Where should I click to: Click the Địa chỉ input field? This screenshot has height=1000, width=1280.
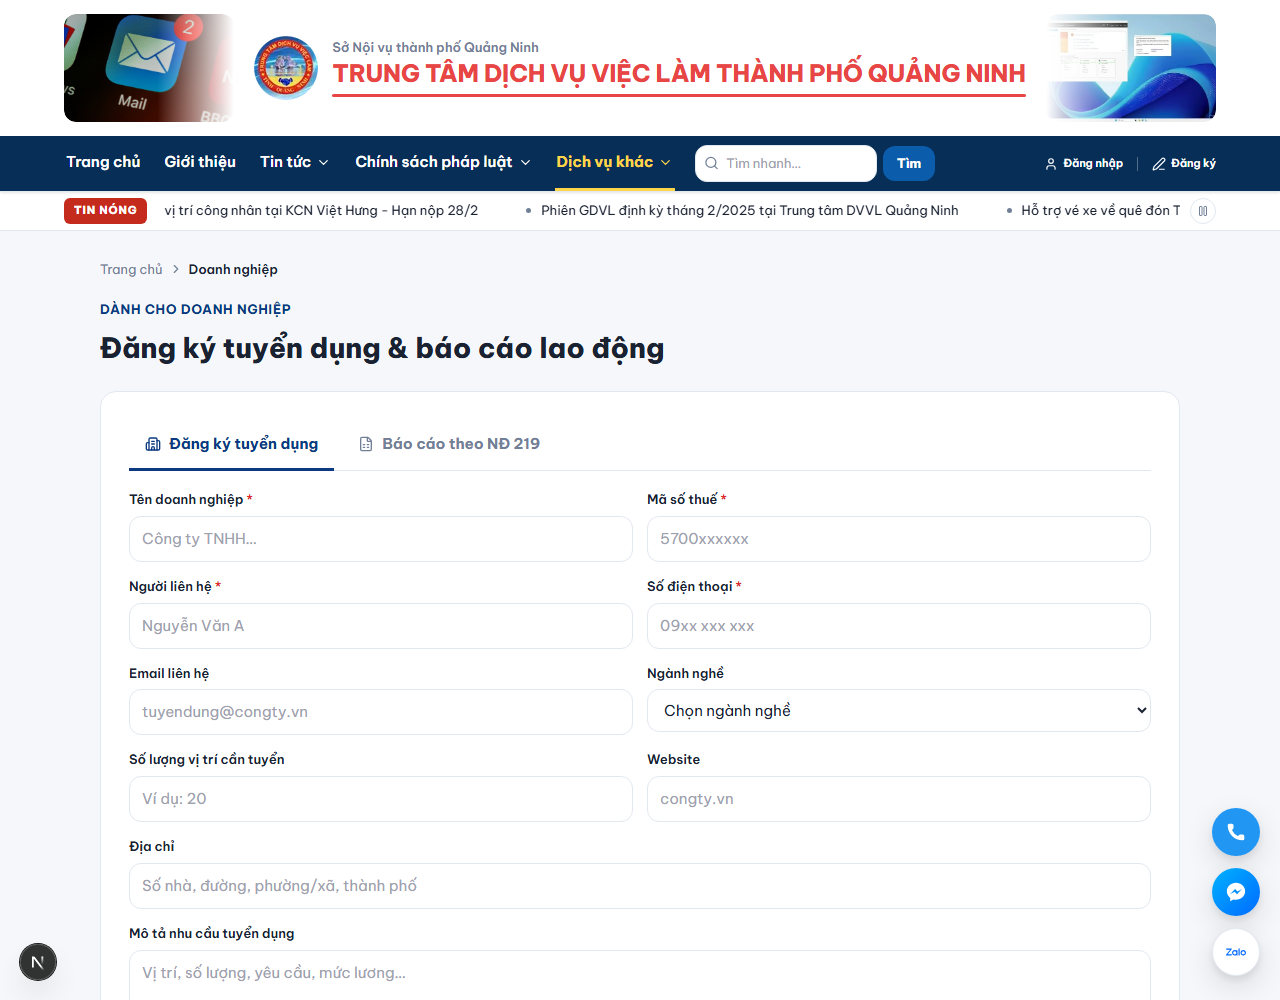tap(640, 886)
